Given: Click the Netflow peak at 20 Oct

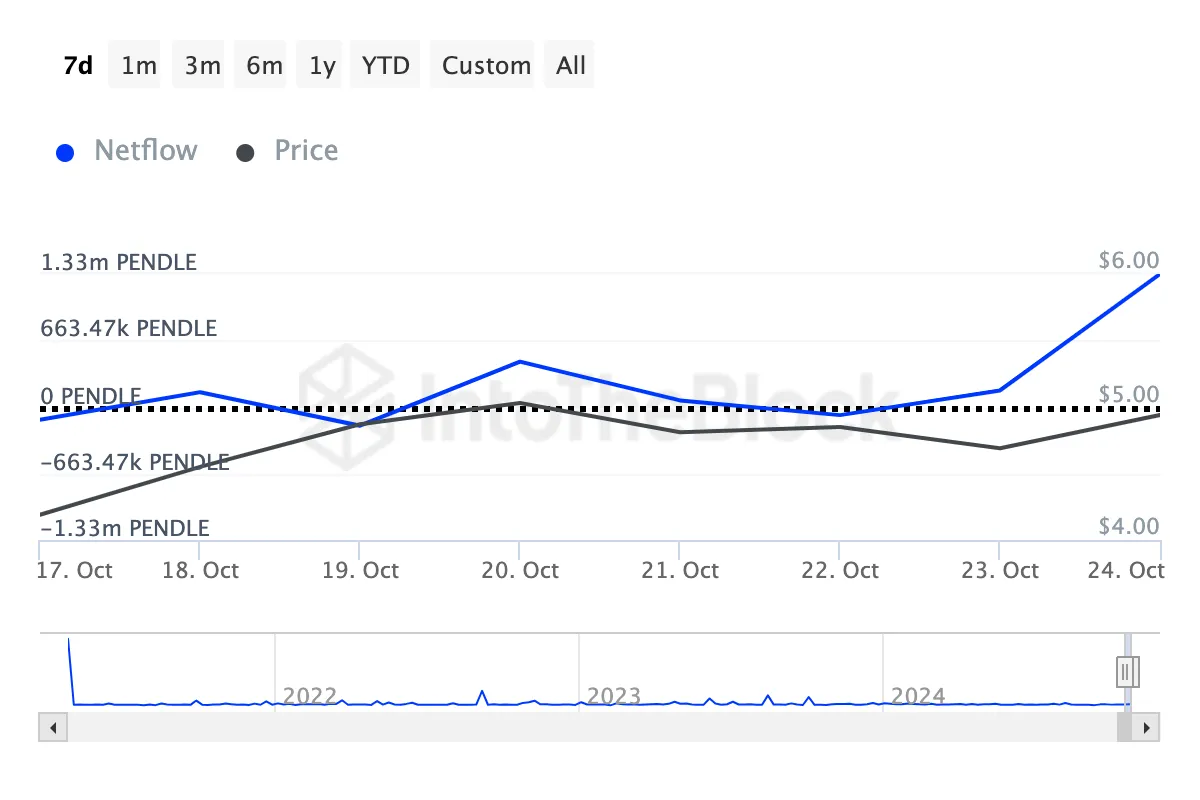Looking at the screenshot, I should [x=519, y=362].
